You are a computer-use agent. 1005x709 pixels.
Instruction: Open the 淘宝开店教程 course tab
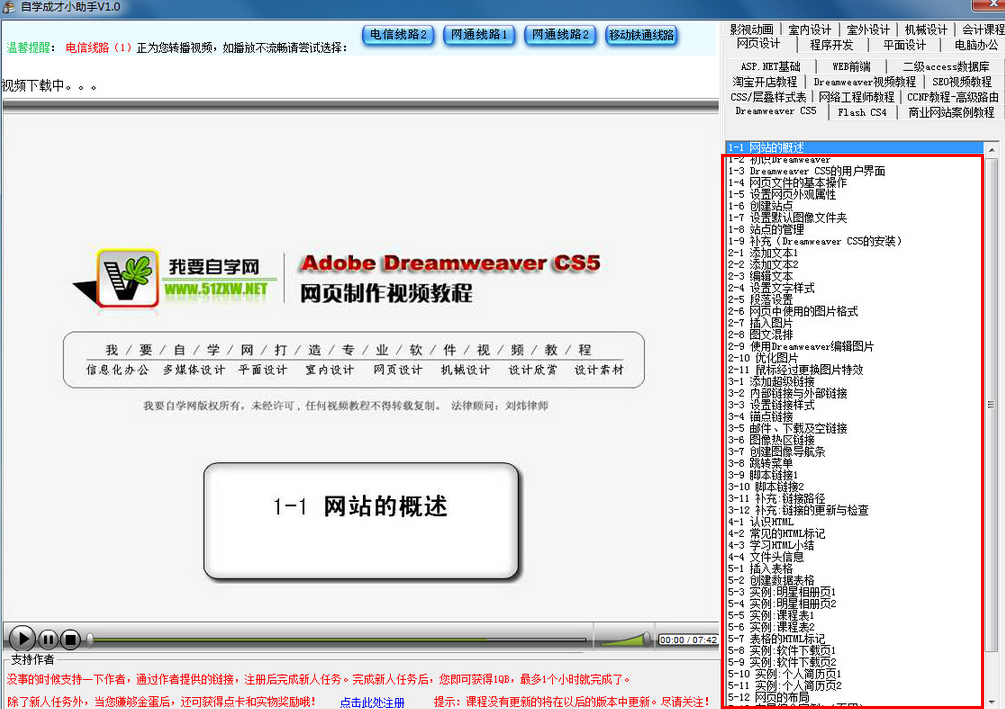point(765,82)
